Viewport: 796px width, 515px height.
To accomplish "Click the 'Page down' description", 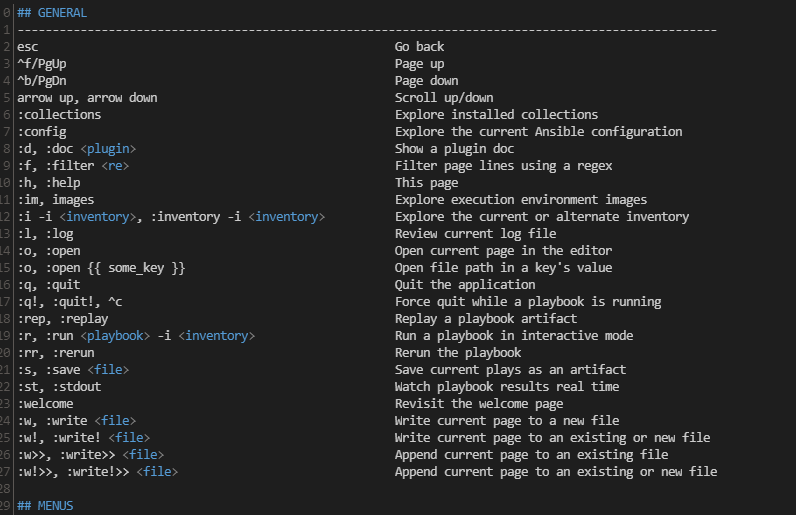I will (426, 81).
